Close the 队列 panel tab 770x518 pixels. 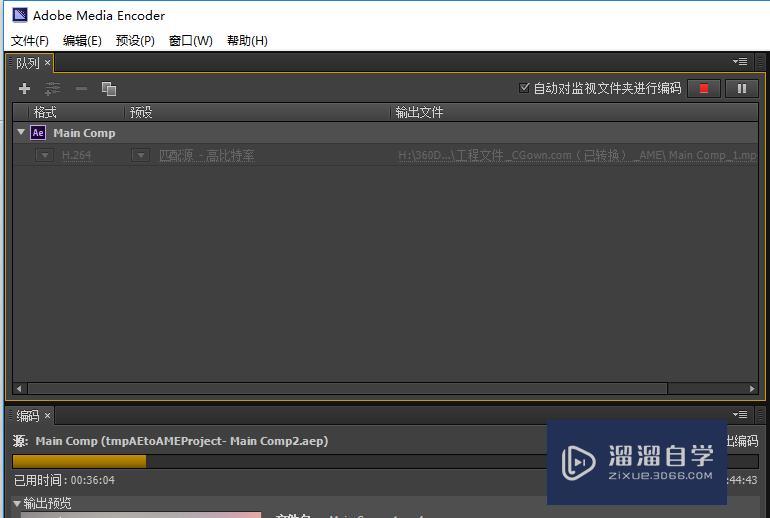pos(47,62)
